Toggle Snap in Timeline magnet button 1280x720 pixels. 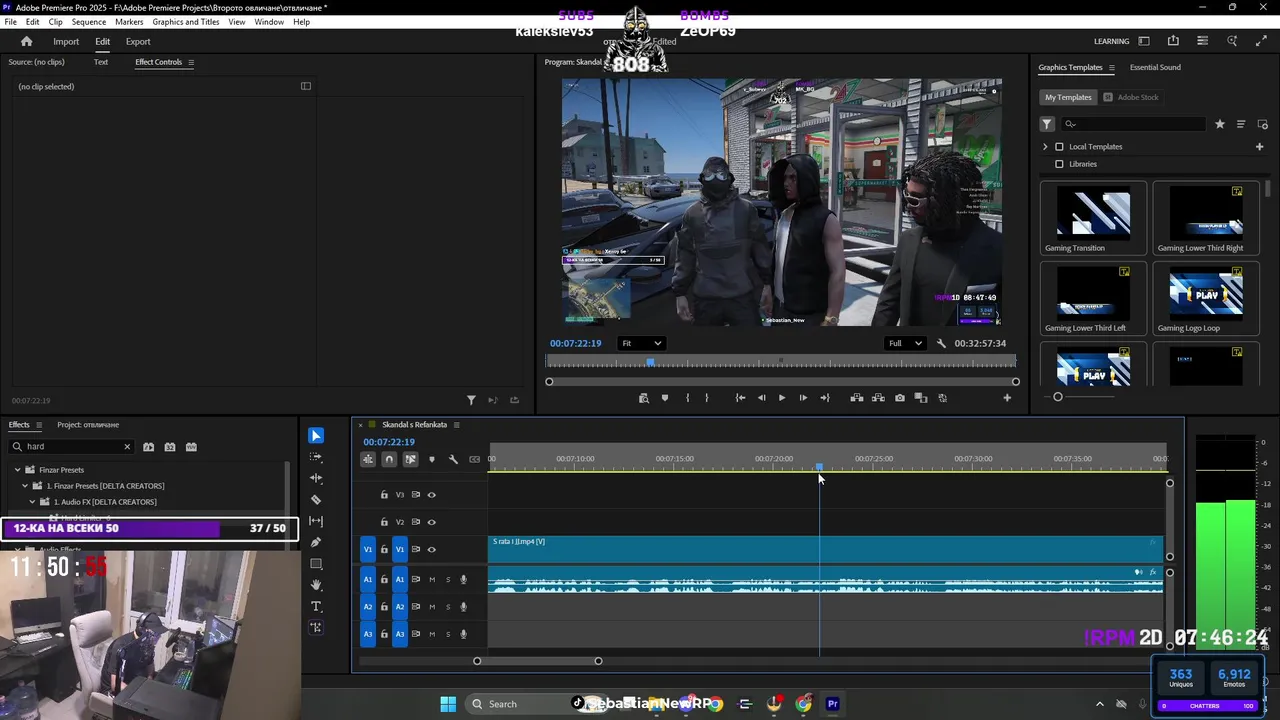389,459
